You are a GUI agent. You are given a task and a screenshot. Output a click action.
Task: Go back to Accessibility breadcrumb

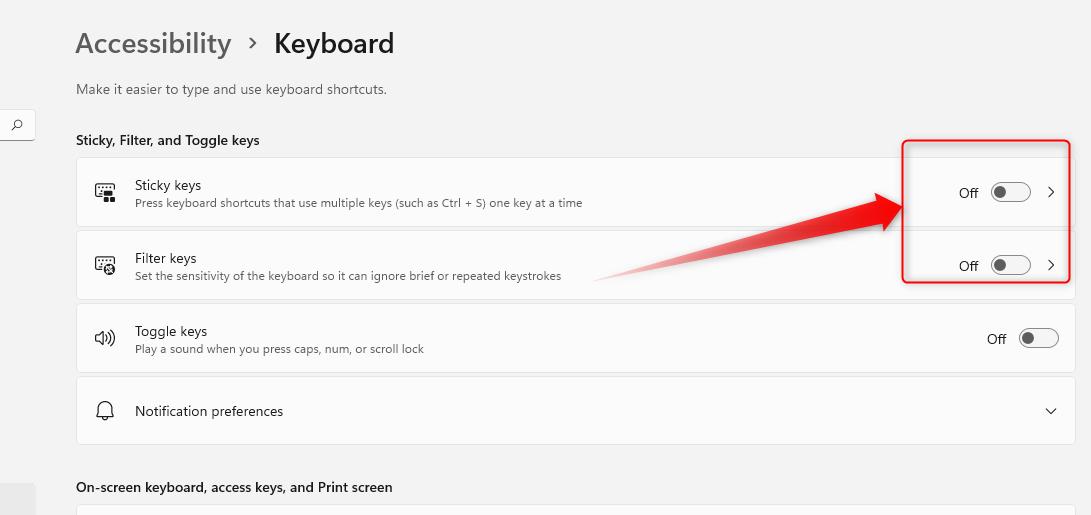coord(153,43)
